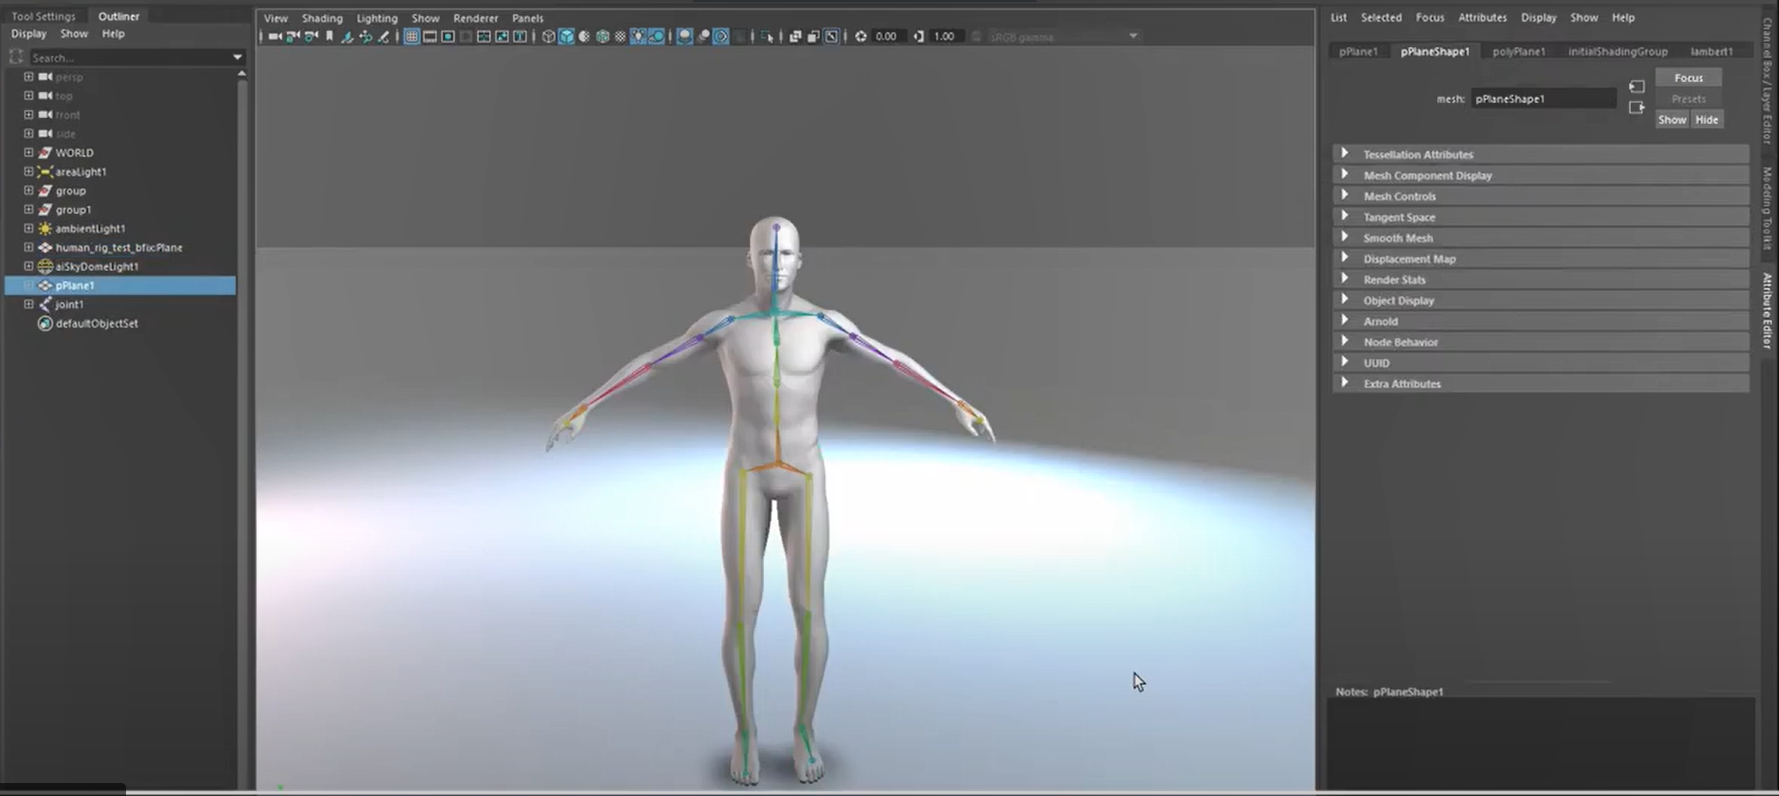
Task: Click the Focus button in Attribute Editor
Action: [1688, 78]
